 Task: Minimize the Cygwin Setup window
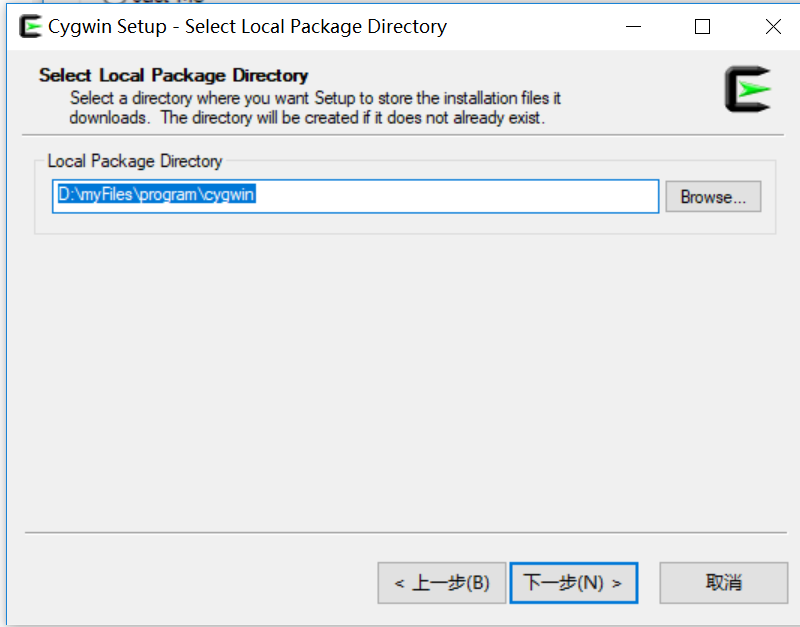(x=633, y=27)
